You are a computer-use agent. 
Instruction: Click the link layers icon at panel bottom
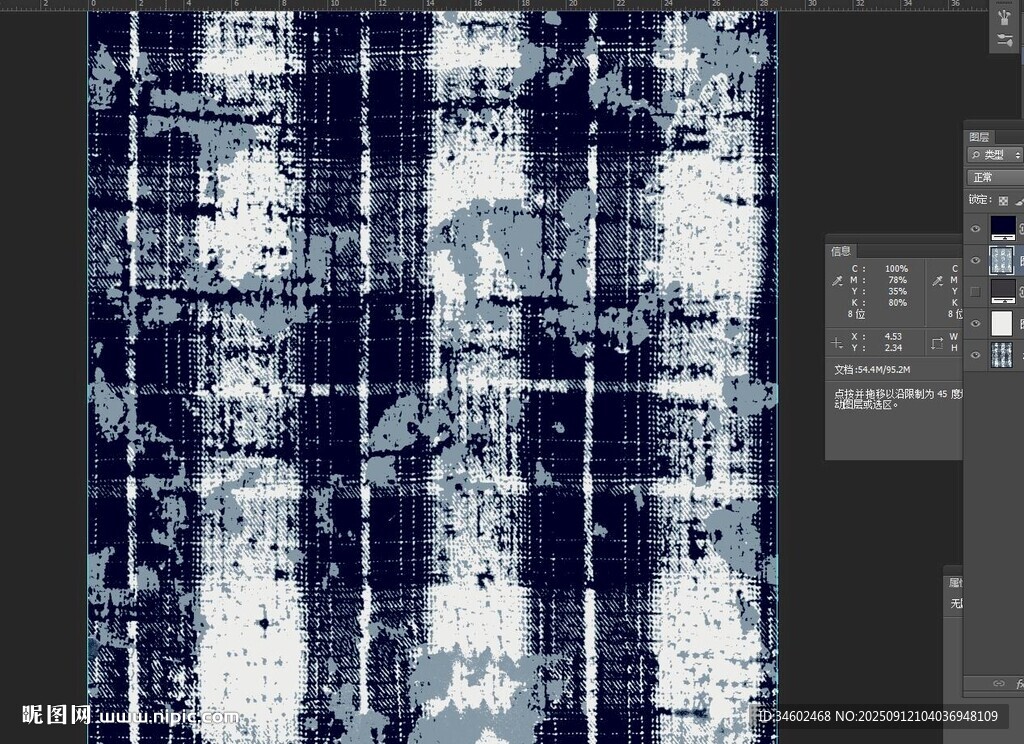(998, 683)
